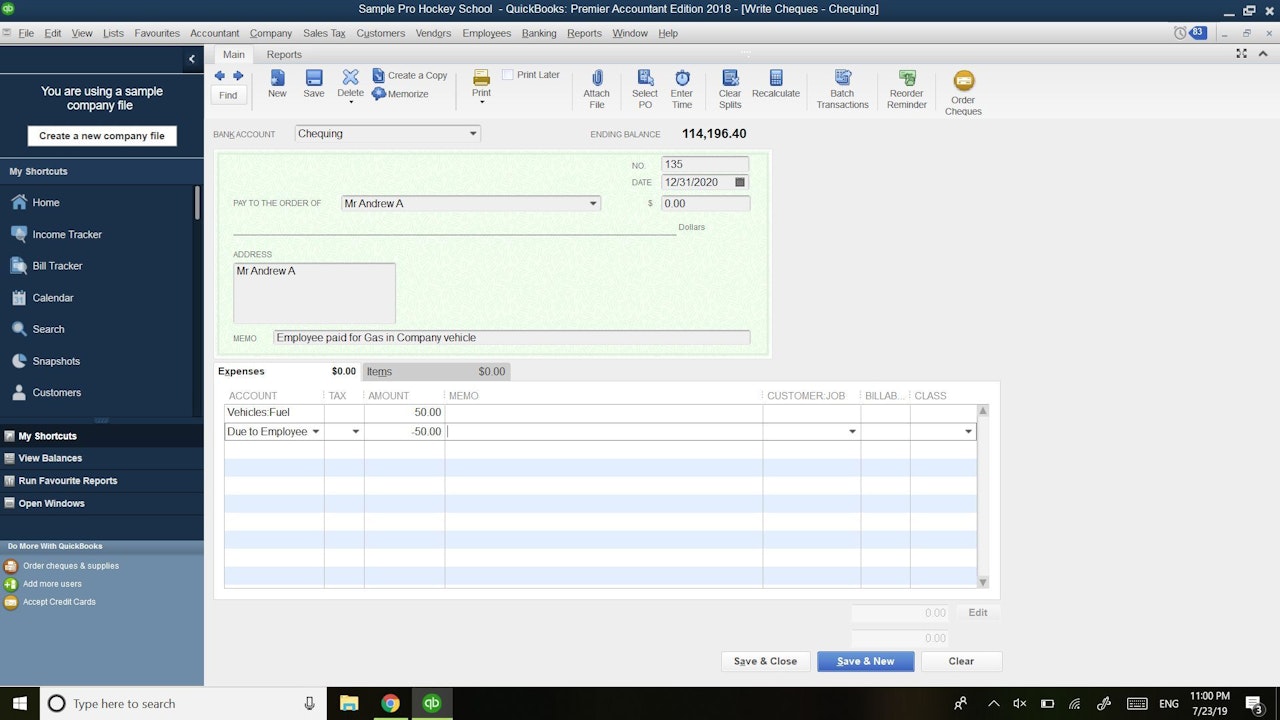Enable the Print Later checkbox
The image size is (1280, 720).
click(x=508, y=75)
